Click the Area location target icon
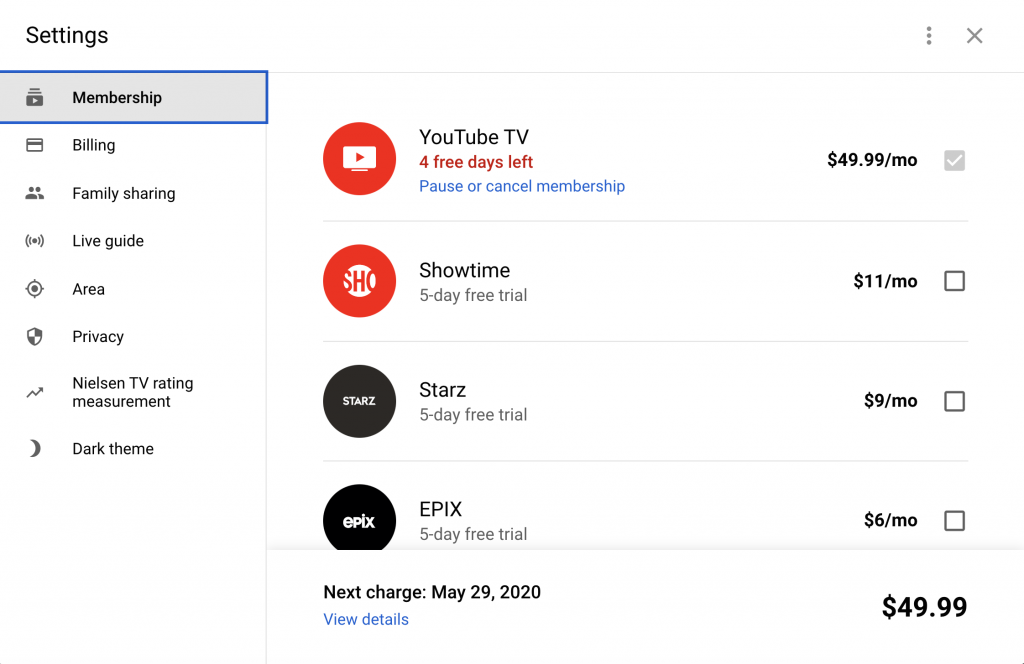Image resolution: width=1024 pixels, height=664 pixels. pos(35,289)
